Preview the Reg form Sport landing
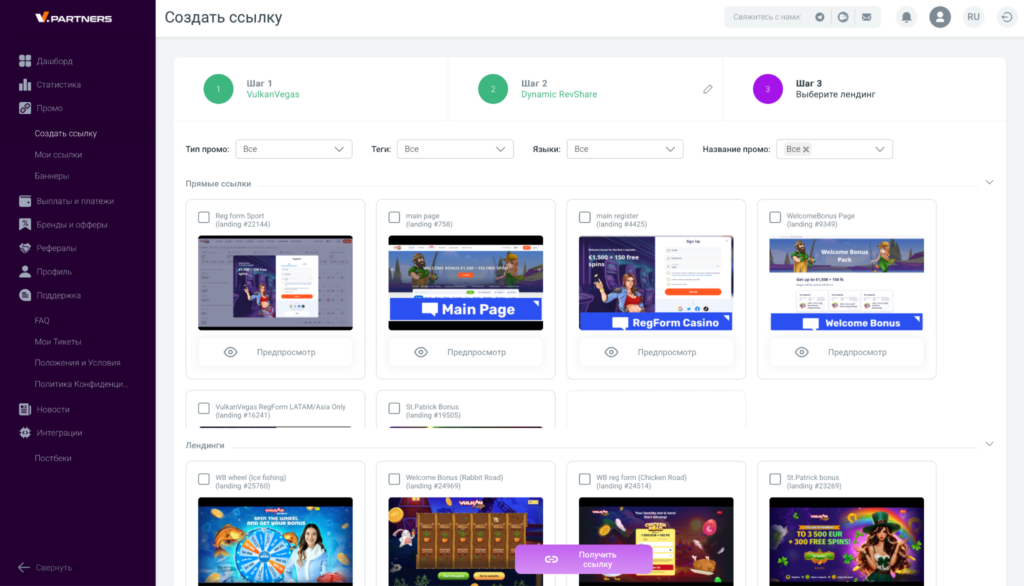The height and width of the screenshot is (586, 1024). (275, 352)
